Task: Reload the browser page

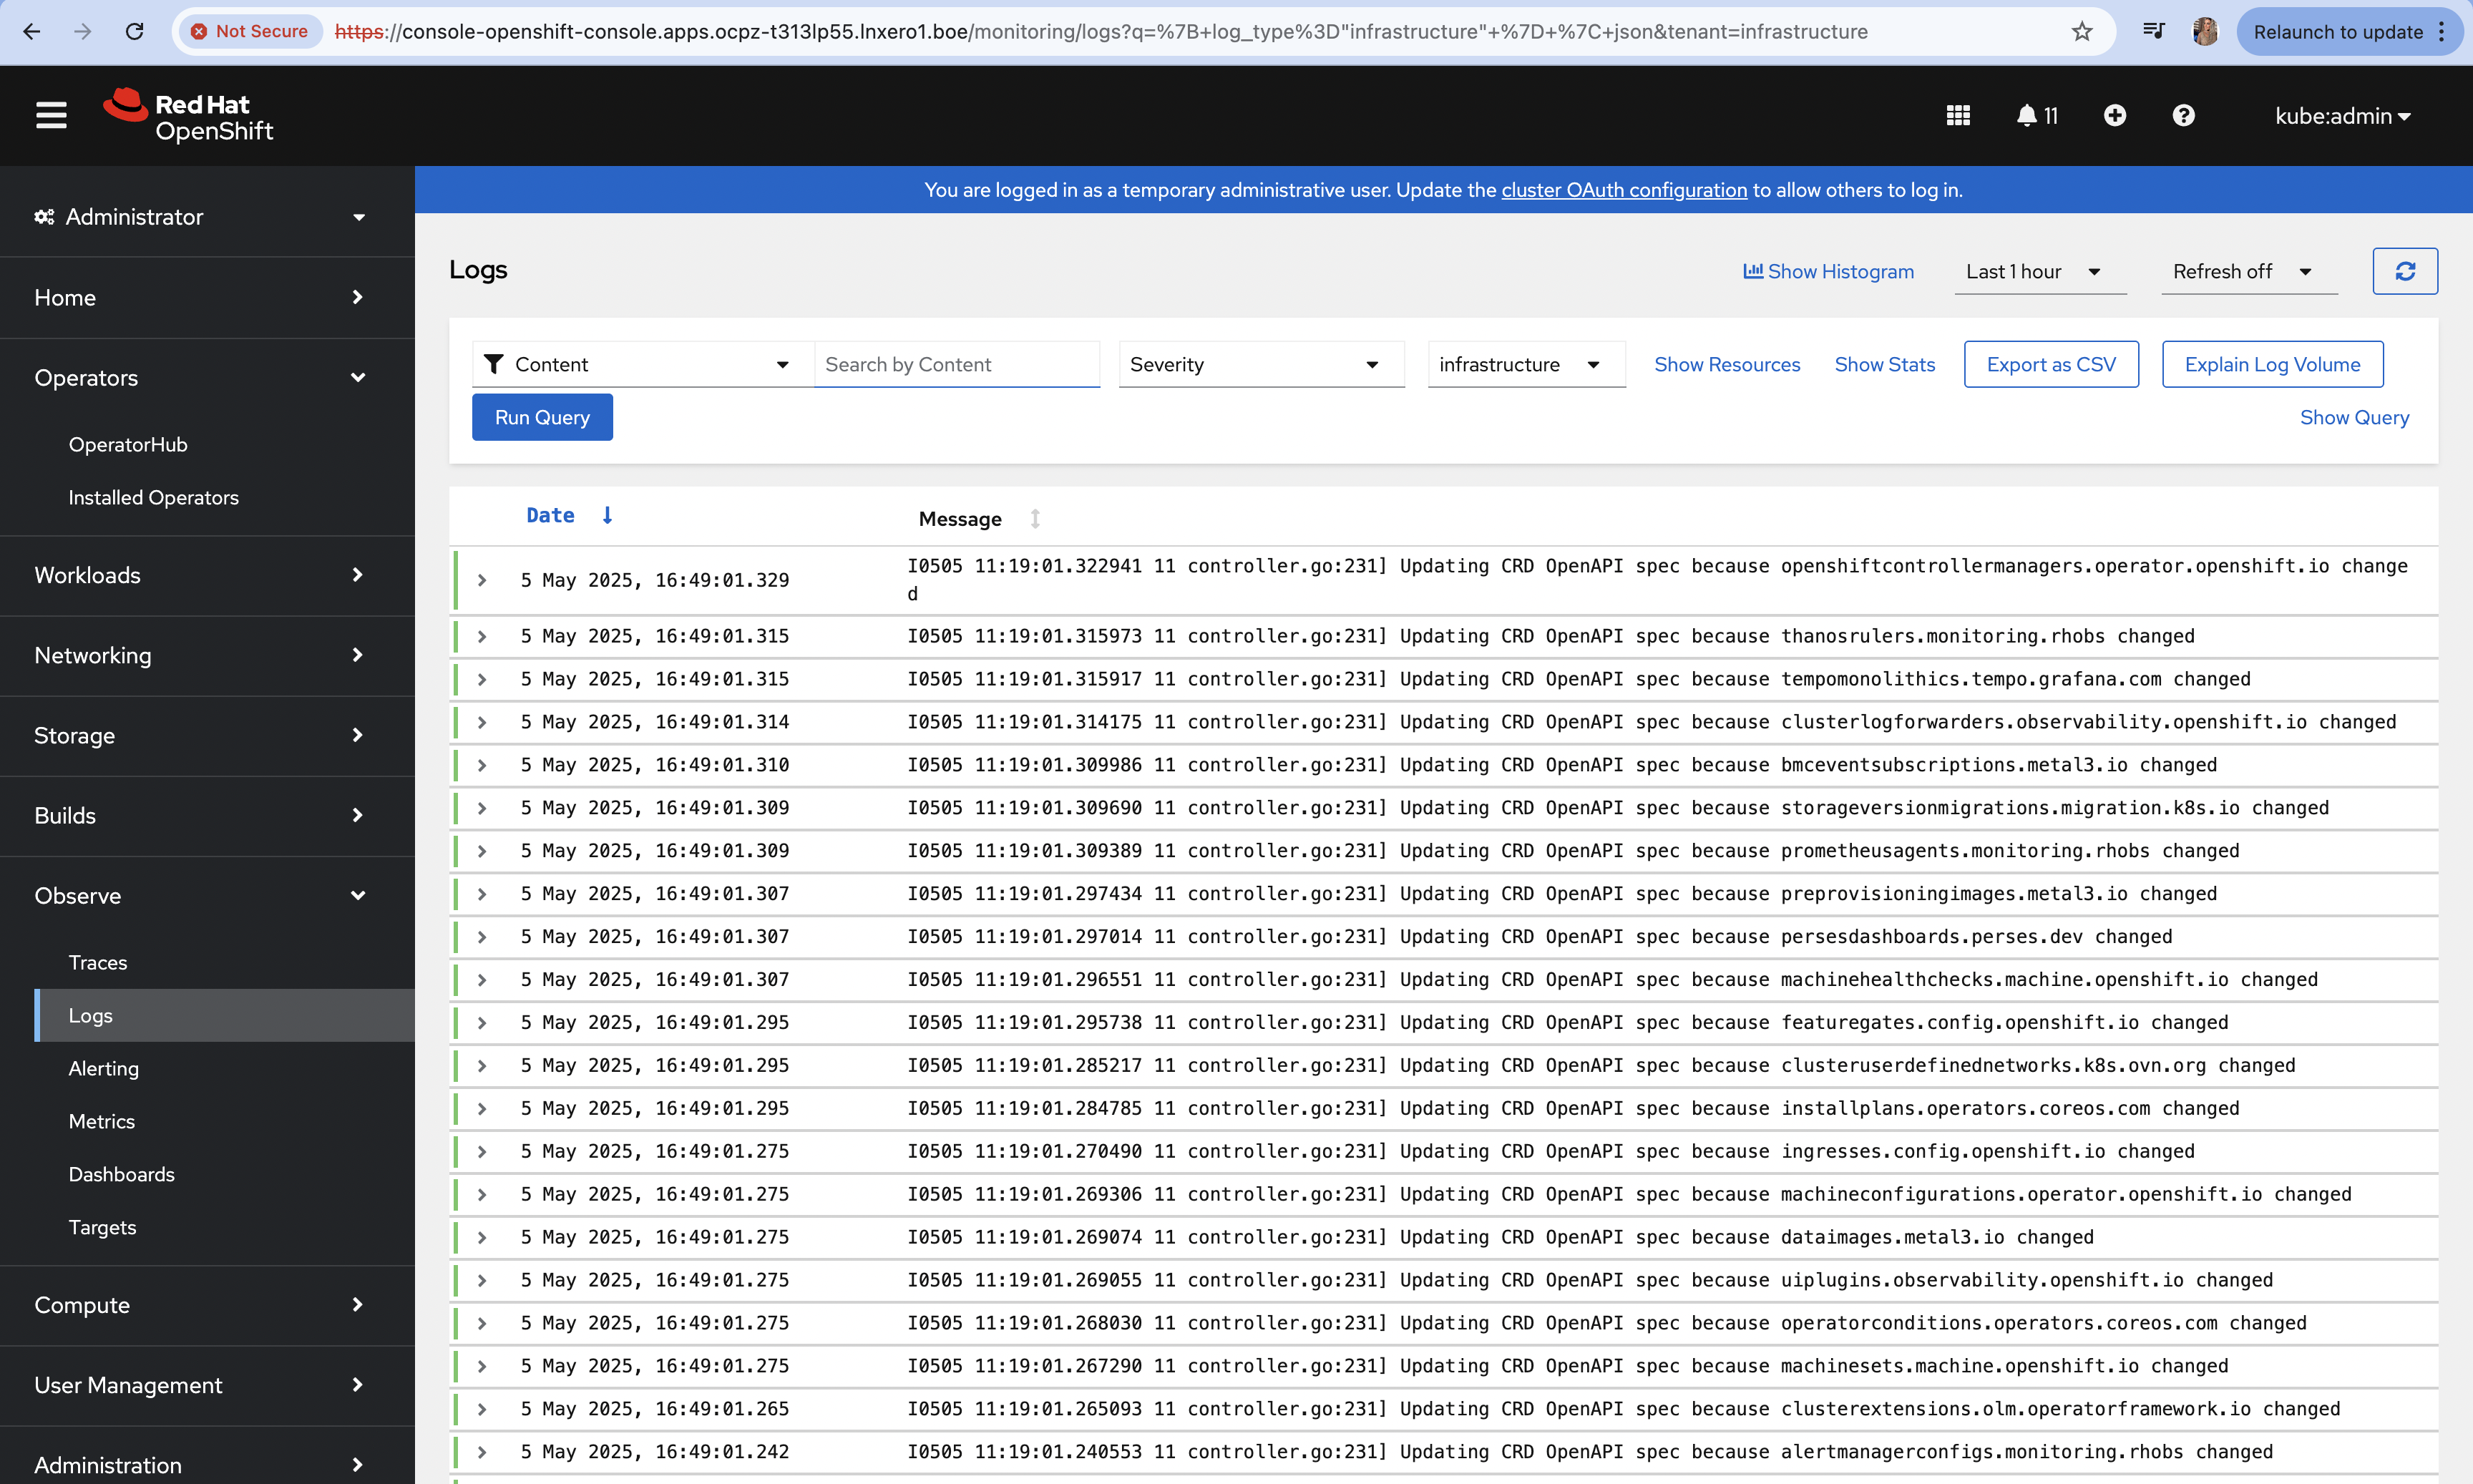Action: click(x=134, y=32)
